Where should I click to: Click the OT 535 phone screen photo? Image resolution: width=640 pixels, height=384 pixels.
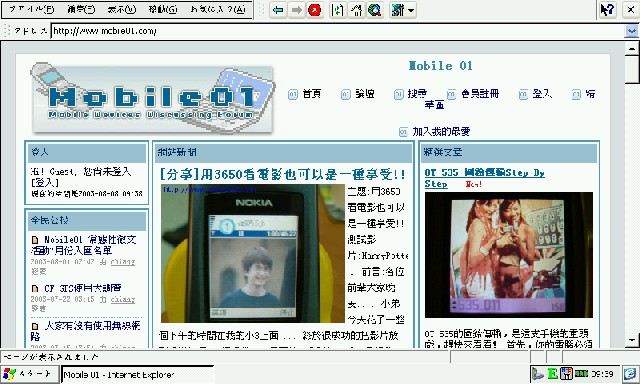(x=509, y=255)
